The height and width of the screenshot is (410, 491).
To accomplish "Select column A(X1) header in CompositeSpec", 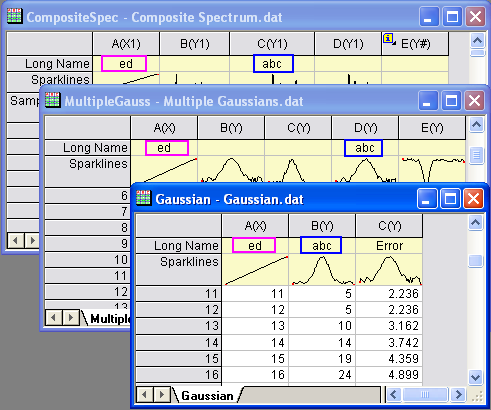I will point(126,43).
